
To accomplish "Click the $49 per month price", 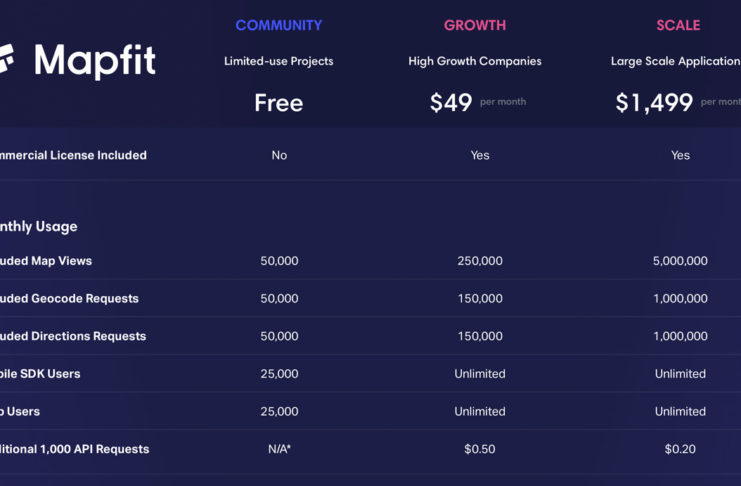I will click(x=478, y=102).
